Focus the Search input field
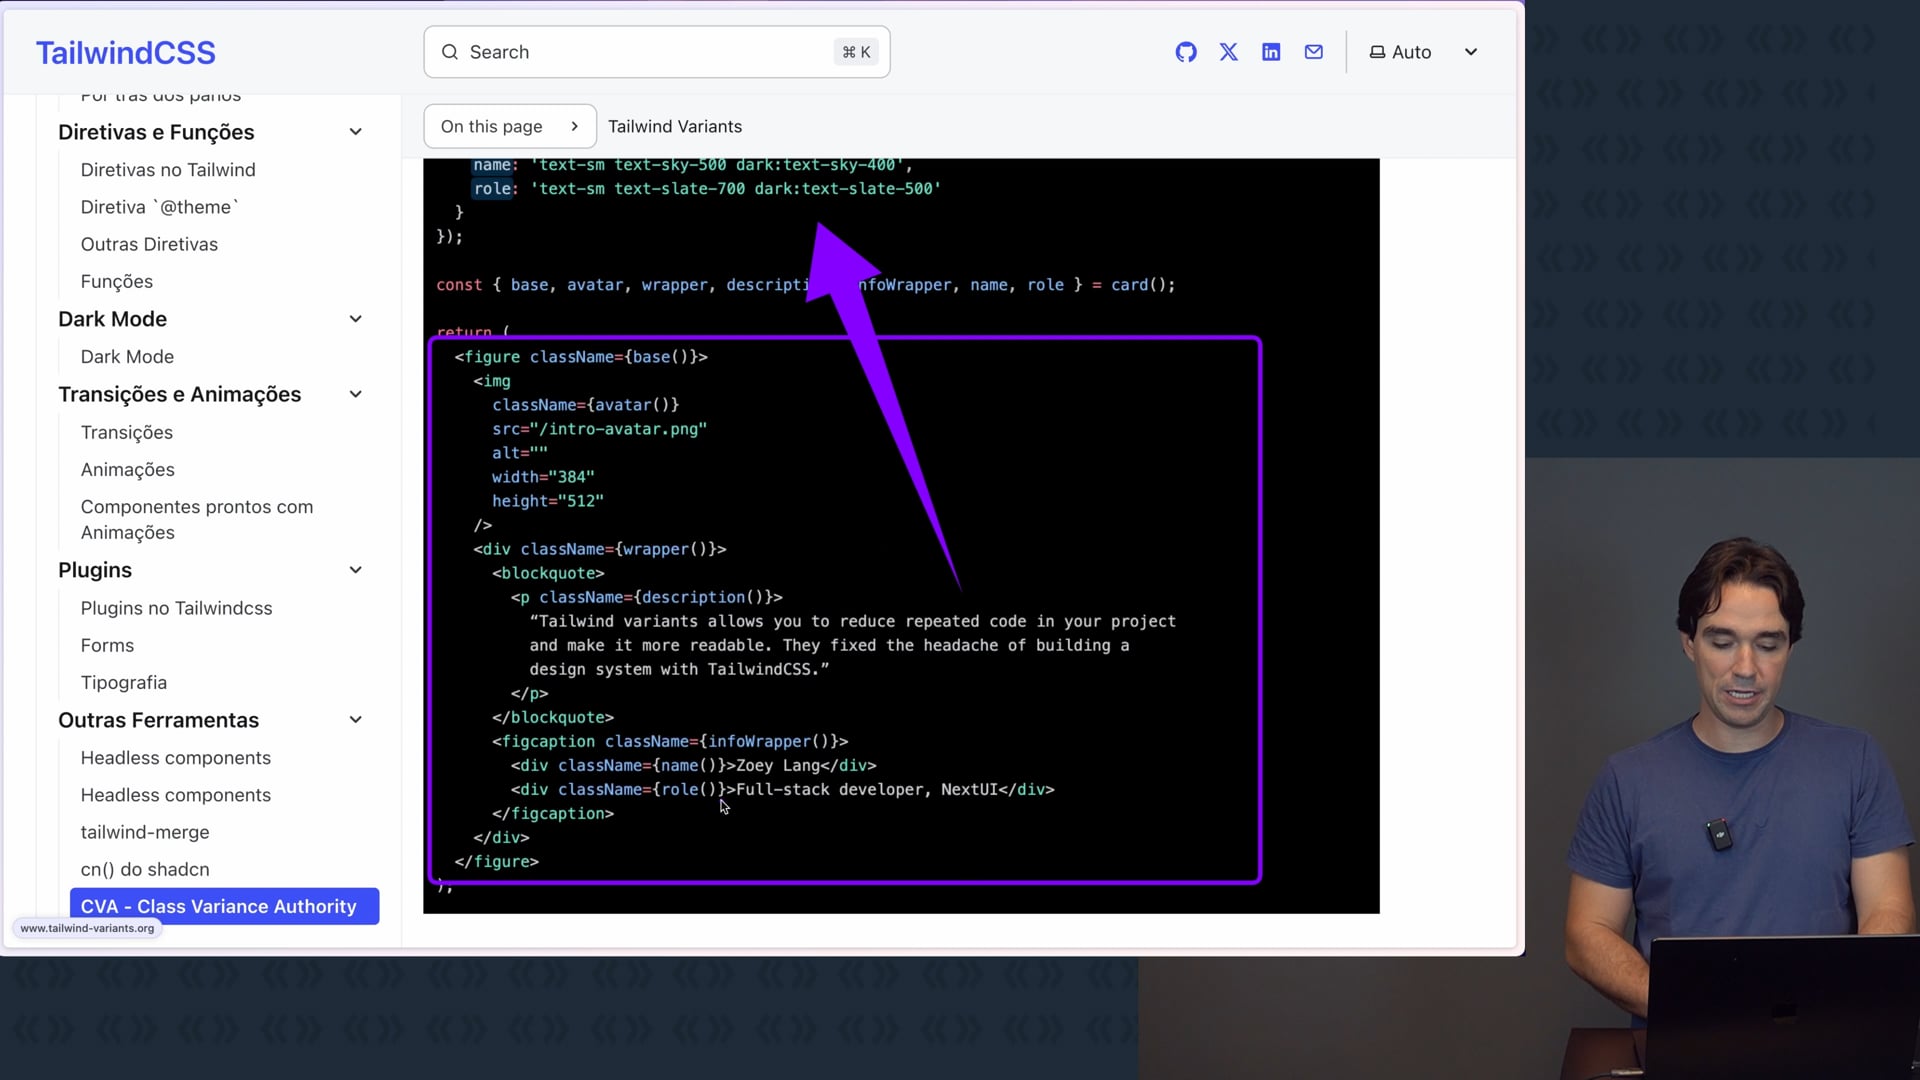The width and height of the screenshot is (1920, 1080). 657,52
